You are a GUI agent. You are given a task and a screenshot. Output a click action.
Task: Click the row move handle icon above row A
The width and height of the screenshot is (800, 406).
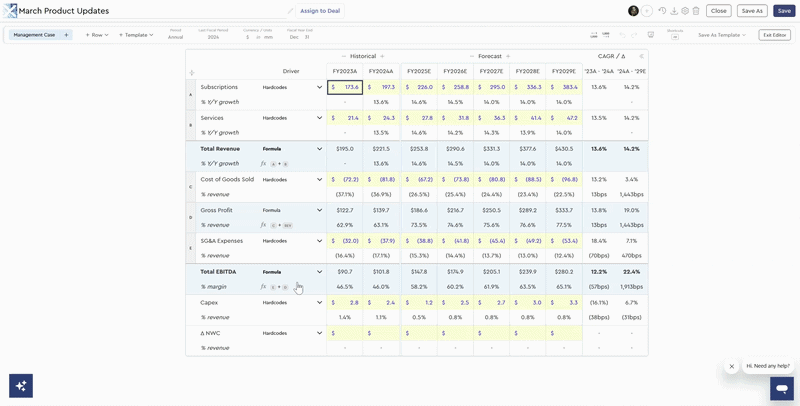pos(192,73)
